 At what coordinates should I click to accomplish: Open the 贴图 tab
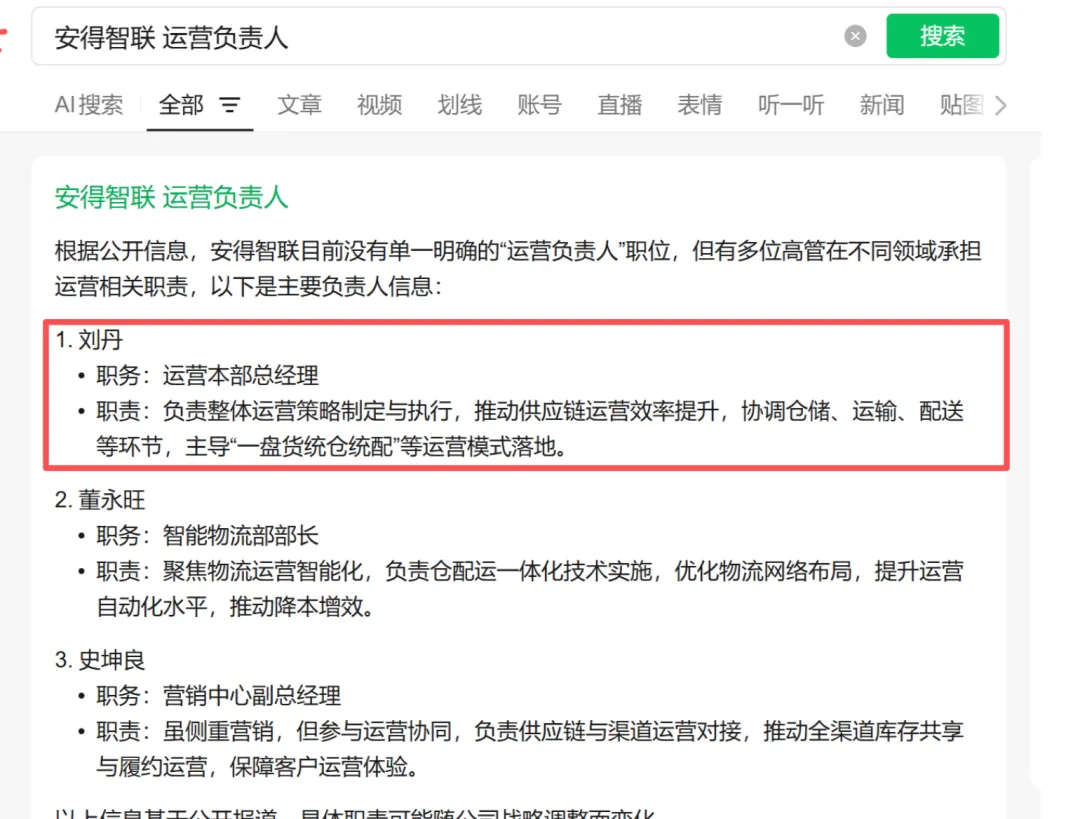[x=962, y=105]
